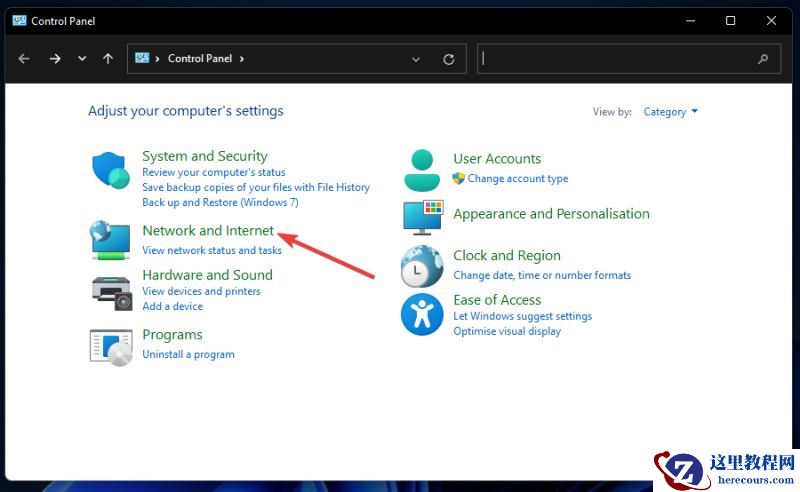Click the Change account type link text
Screen dimensions: 800x492
tap(518, 178)
